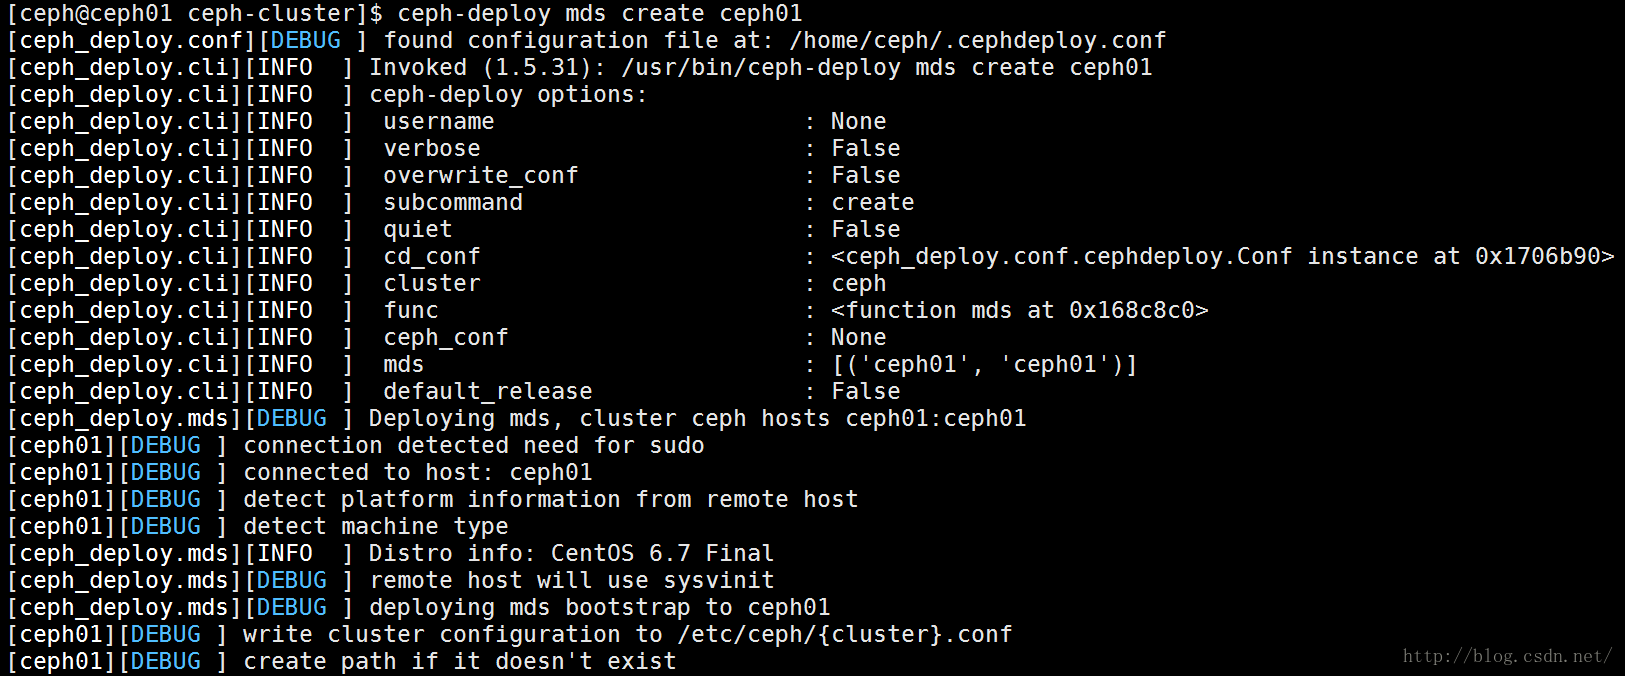Viewport: 1625px width, 676px height.
Task: Click the 'function mds at 0x168c8c0' text
Action: pyautogui.click(x=1020, y=311)
